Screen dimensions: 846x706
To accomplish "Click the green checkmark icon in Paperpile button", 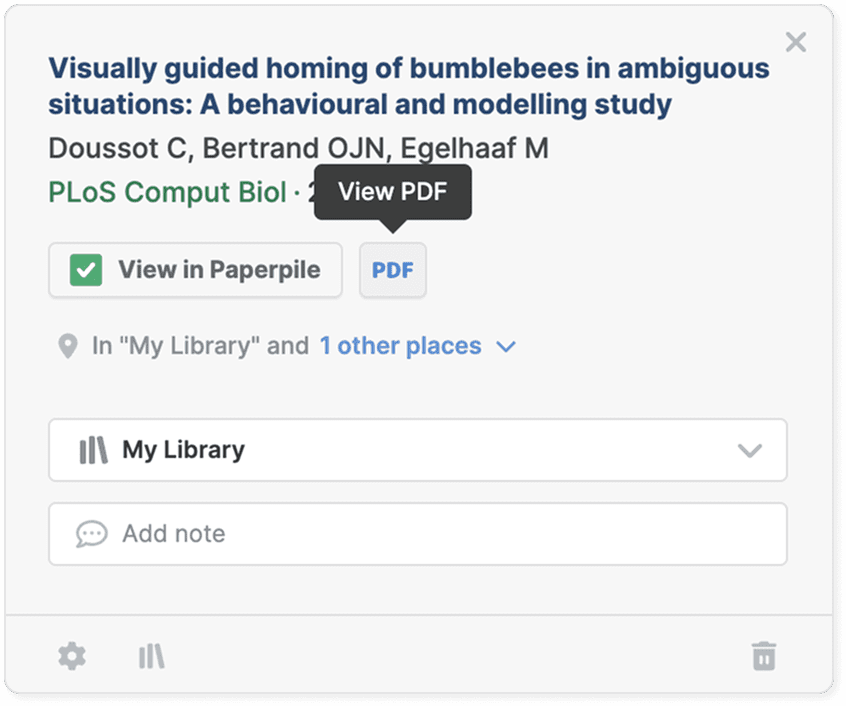I will click(x=86, y=270).
